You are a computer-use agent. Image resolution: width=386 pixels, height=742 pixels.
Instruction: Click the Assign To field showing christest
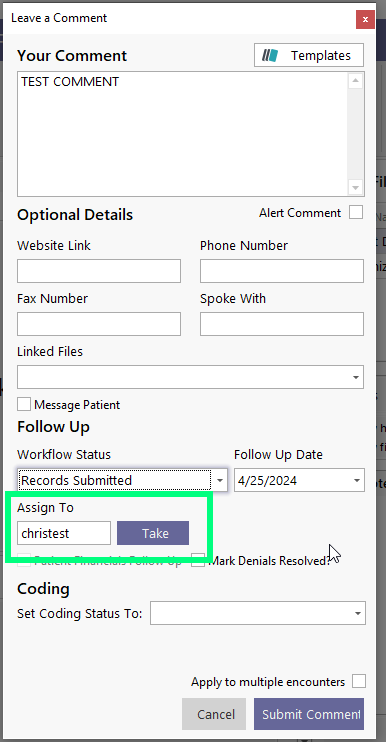point(64,533)
